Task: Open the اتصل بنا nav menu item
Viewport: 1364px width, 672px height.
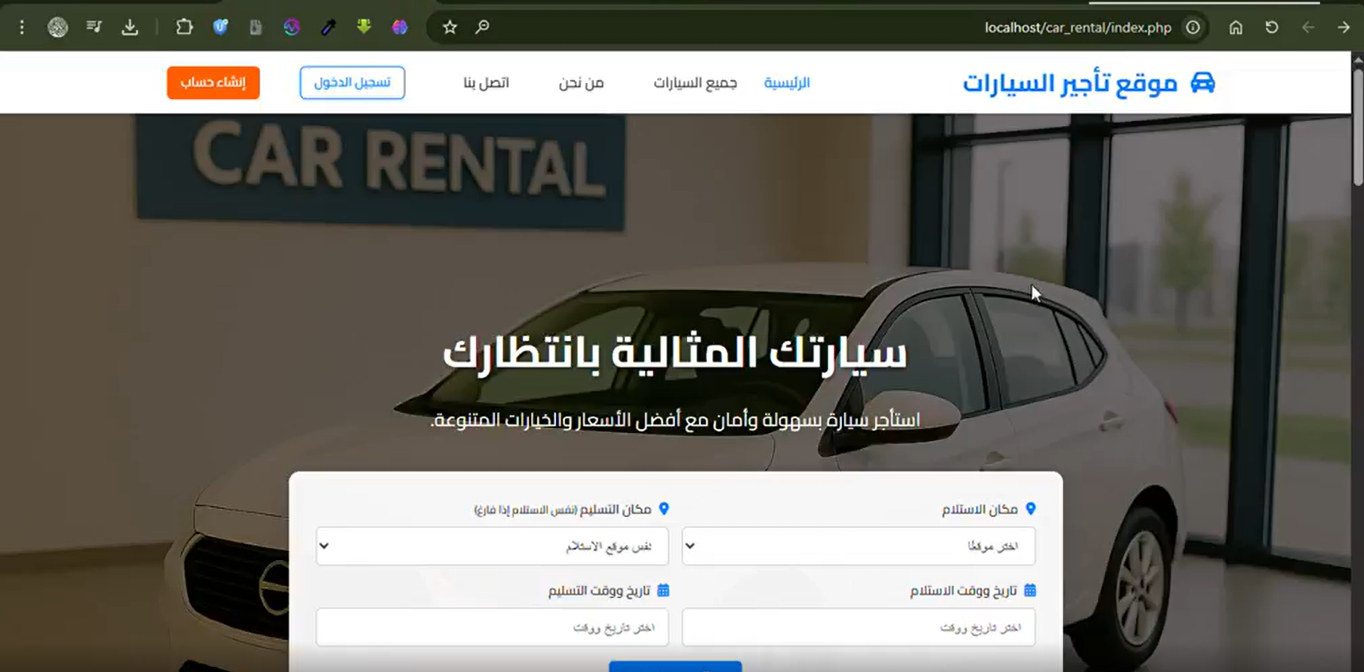Action: [x=486, y=83]
